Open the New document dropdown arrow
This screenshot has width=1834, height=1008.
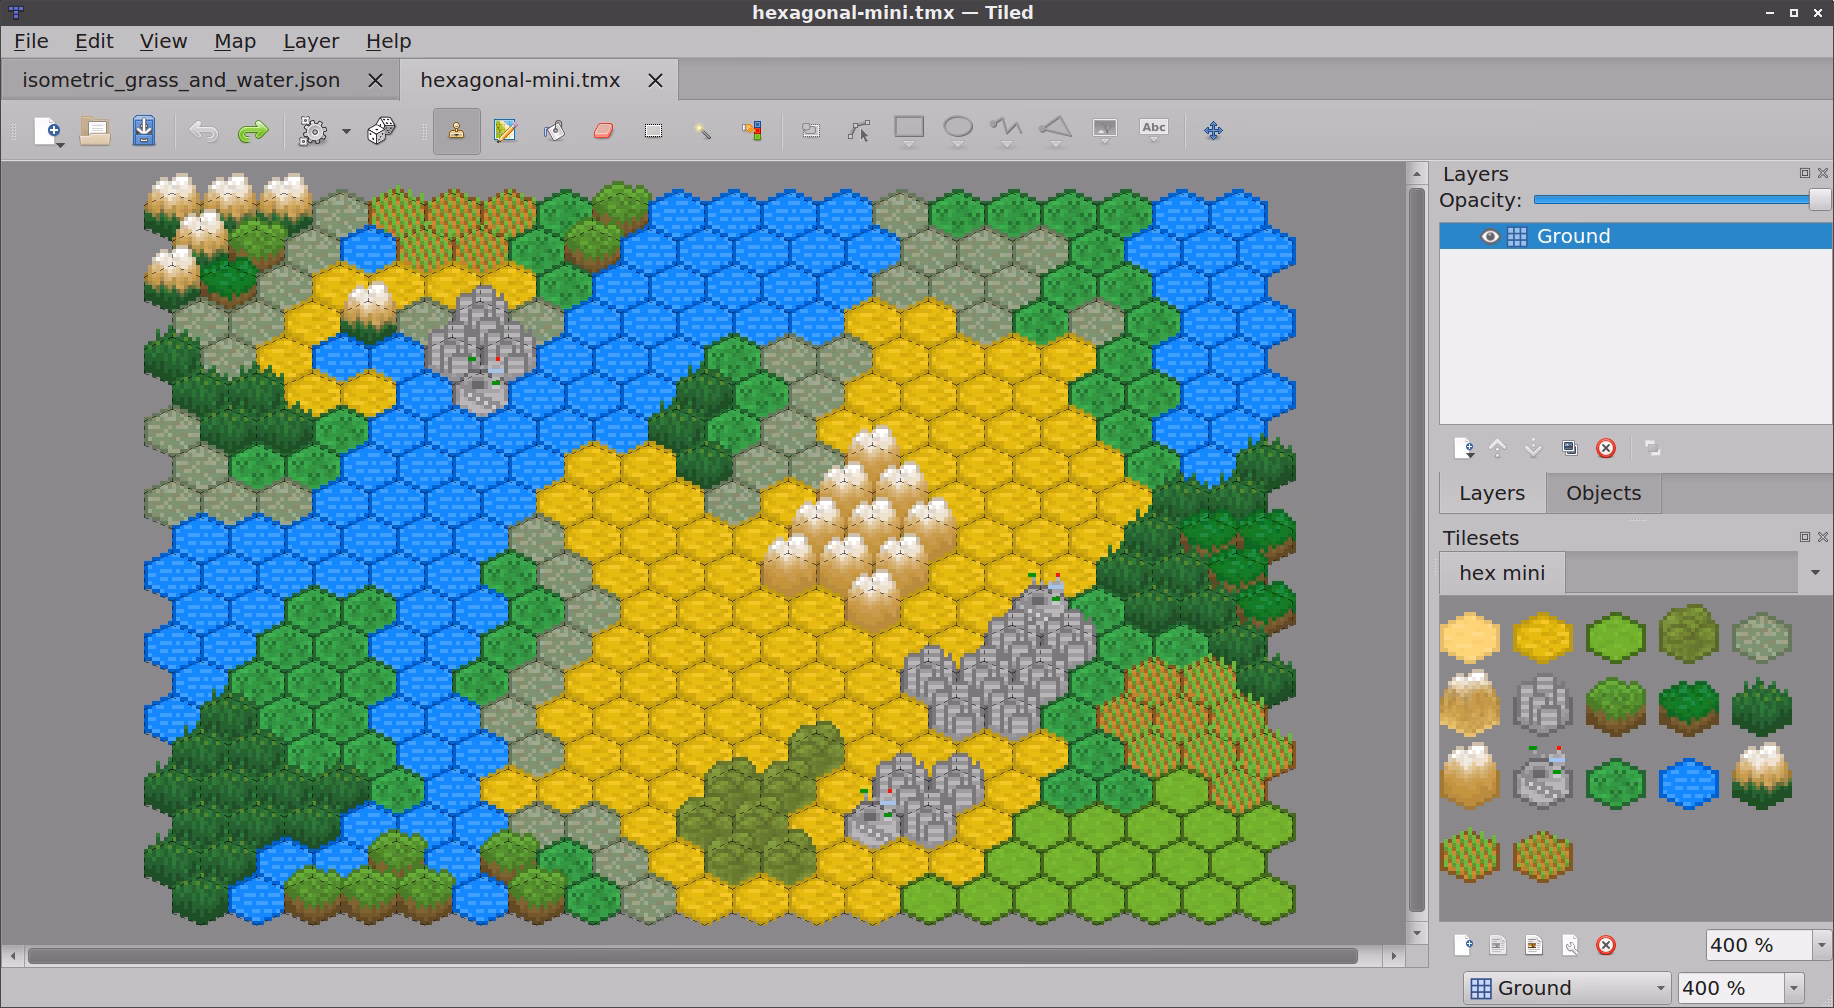[x=61, y=145]
